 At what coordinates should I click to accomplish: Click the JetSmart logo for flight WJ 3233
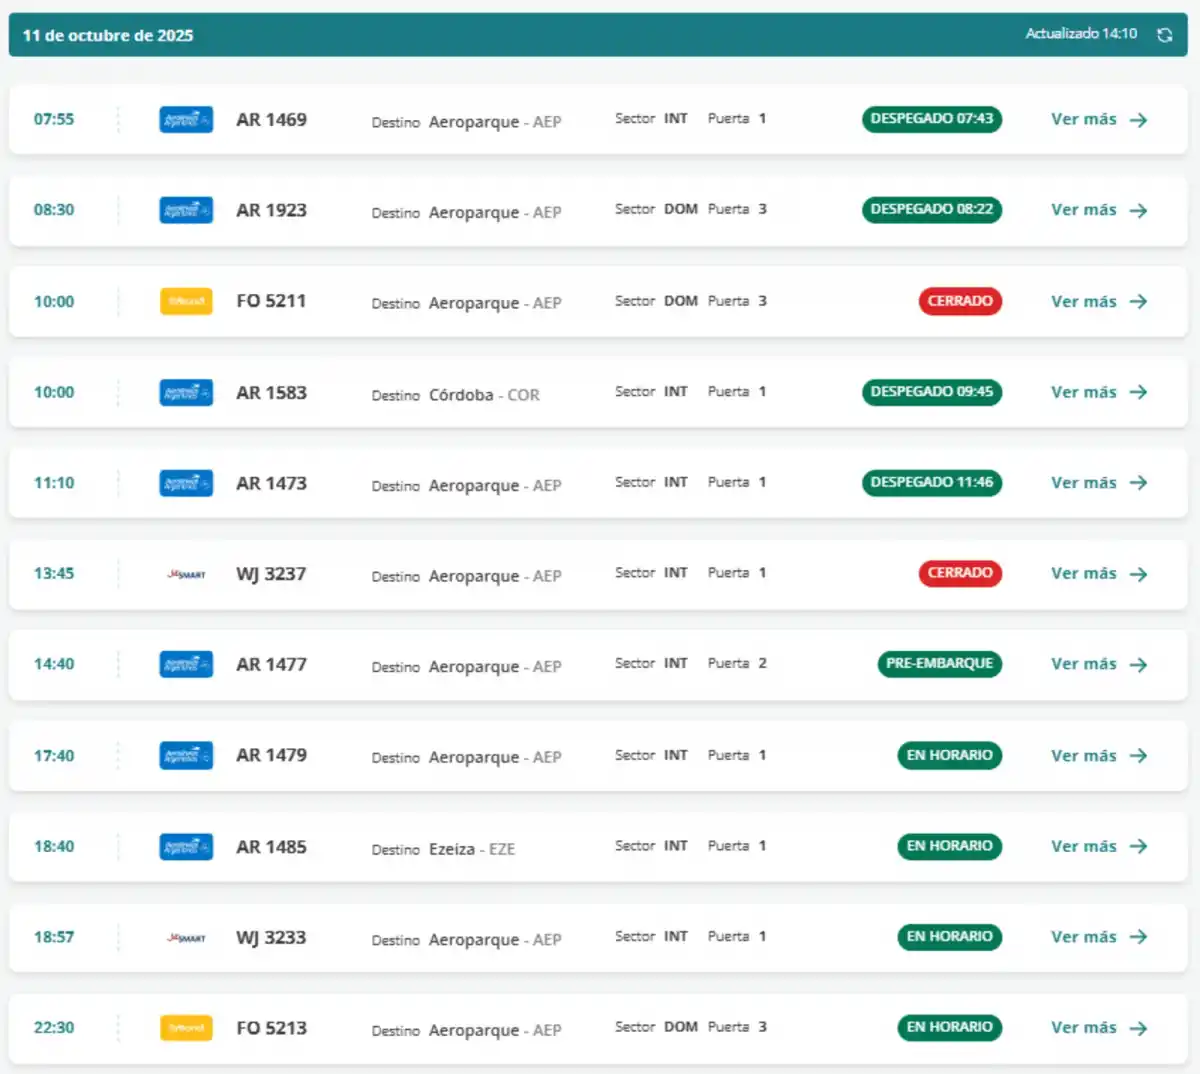point(186,938)
